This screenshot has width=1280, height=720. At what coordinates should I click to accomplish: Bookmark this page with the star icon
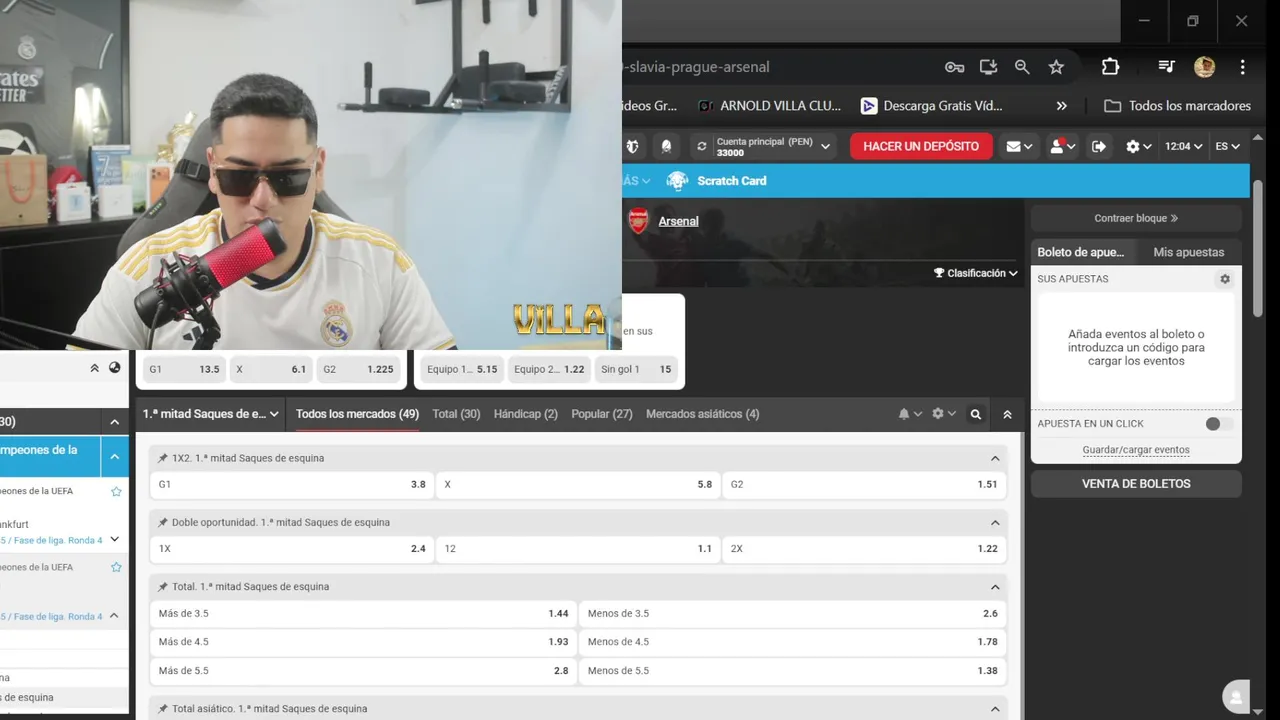[x=1056, y=67]
